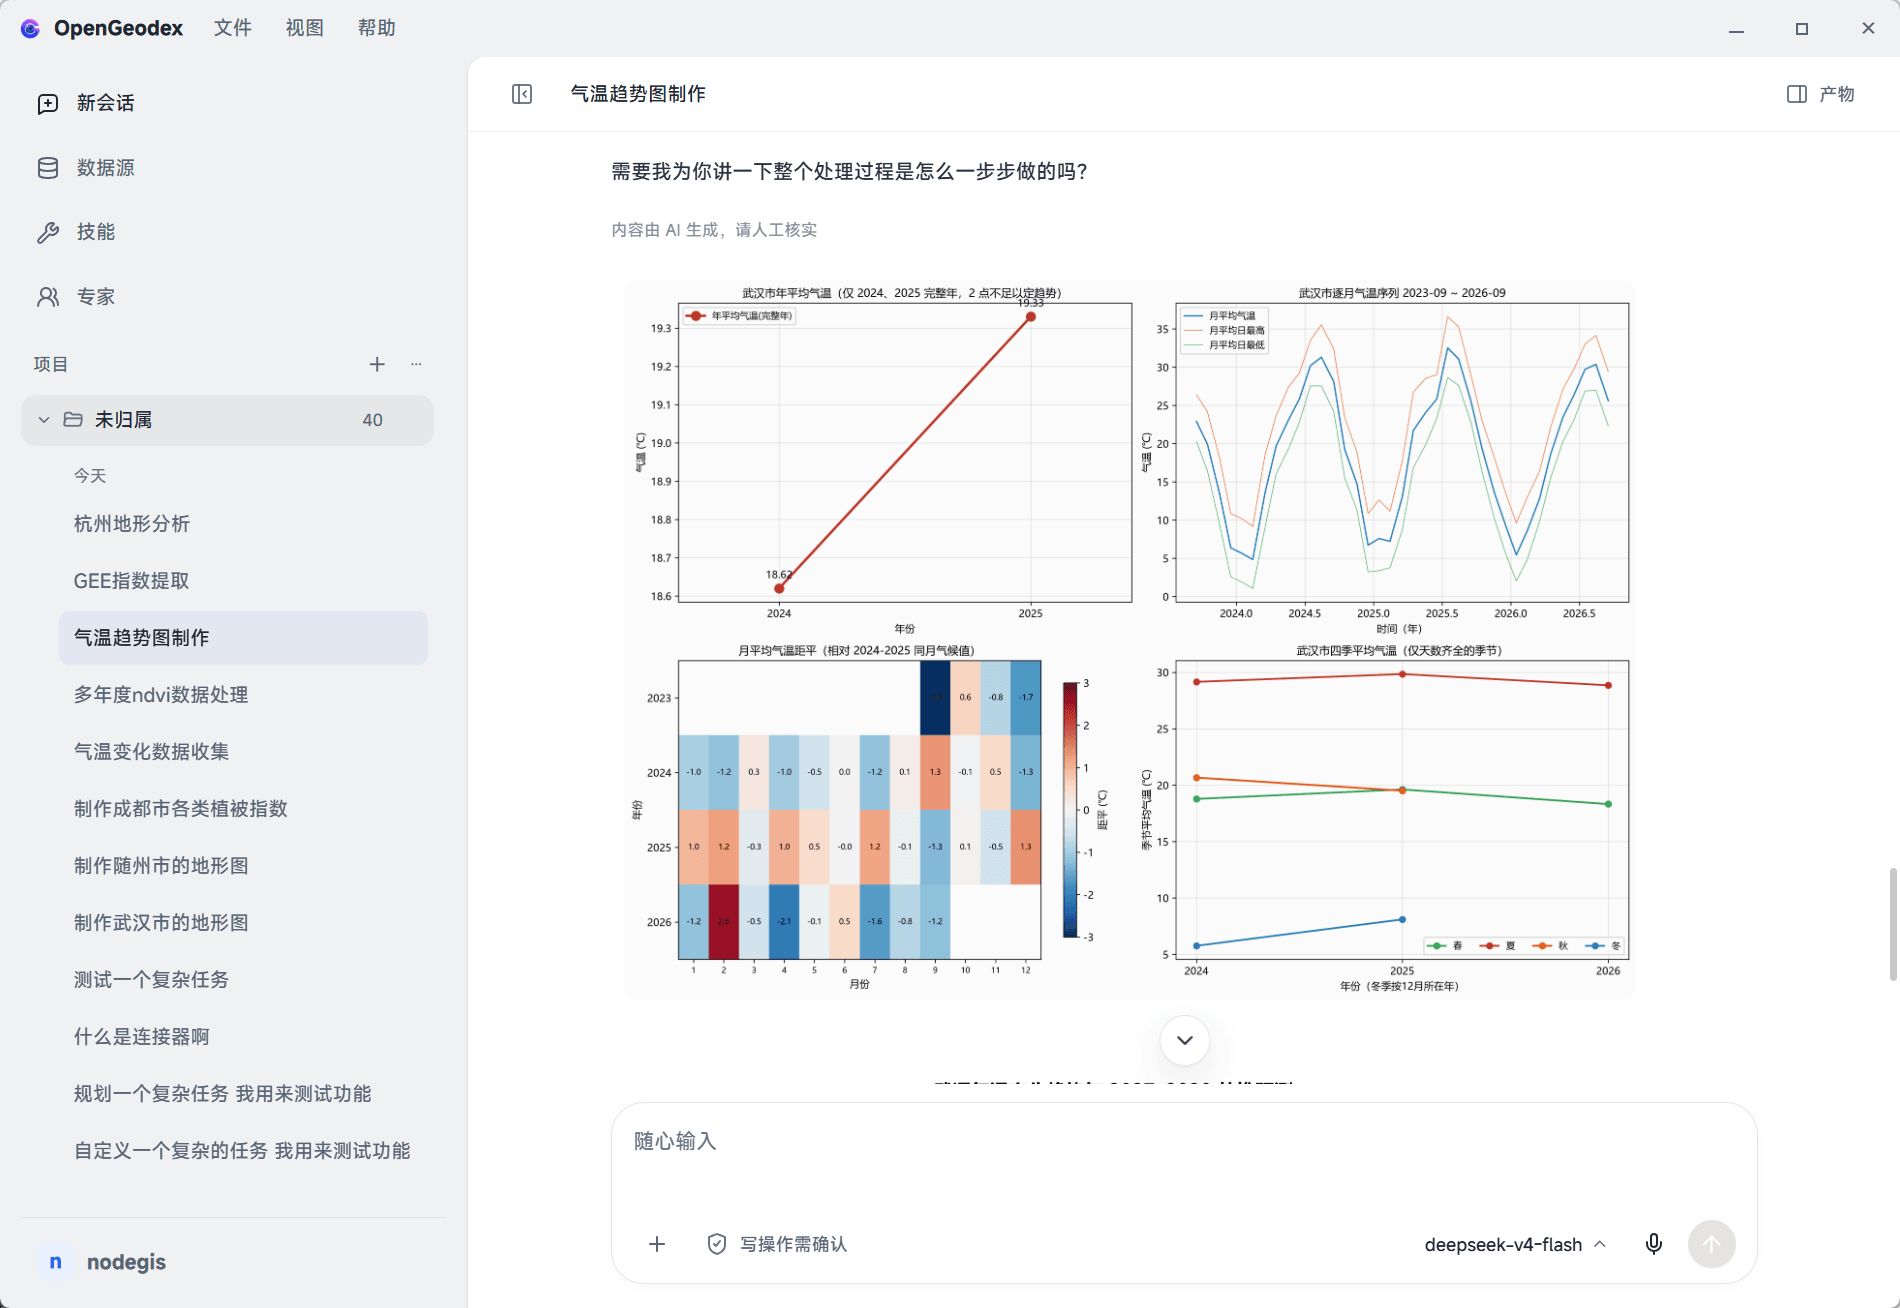Open the 帮助 menu
Image resolution: width=1900 pixels, height=1308 pixels.
pos(377,28)
